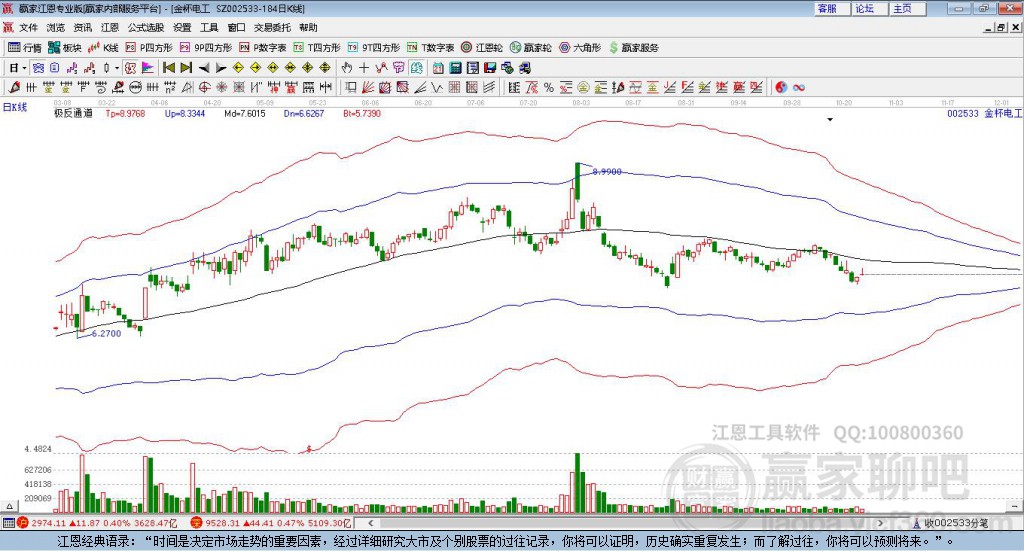Screen dimensions: 1024x551
Task: Click the small black triangle chart marker
Action: tap(830, 120)
